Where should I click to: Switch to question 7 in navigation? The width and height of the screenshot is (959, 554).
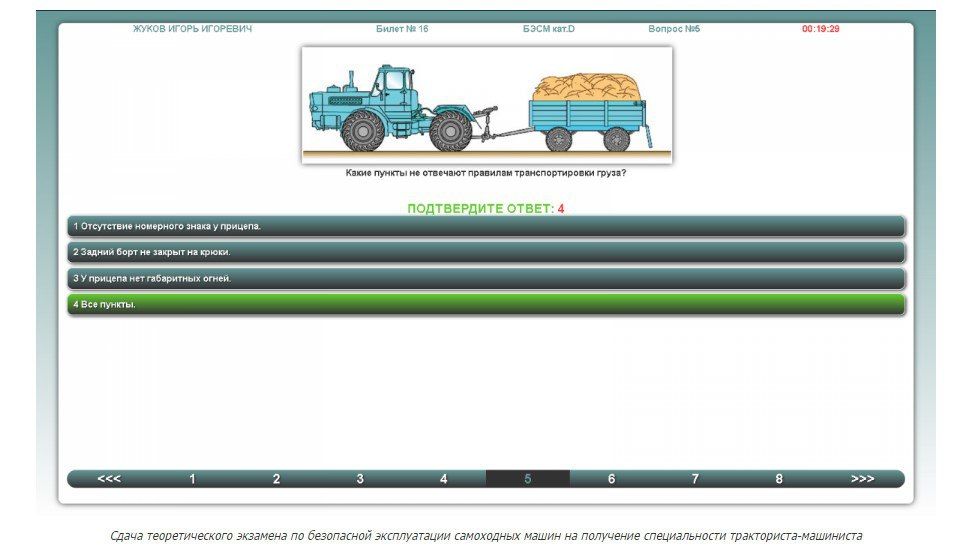click(x=695, y=479)
